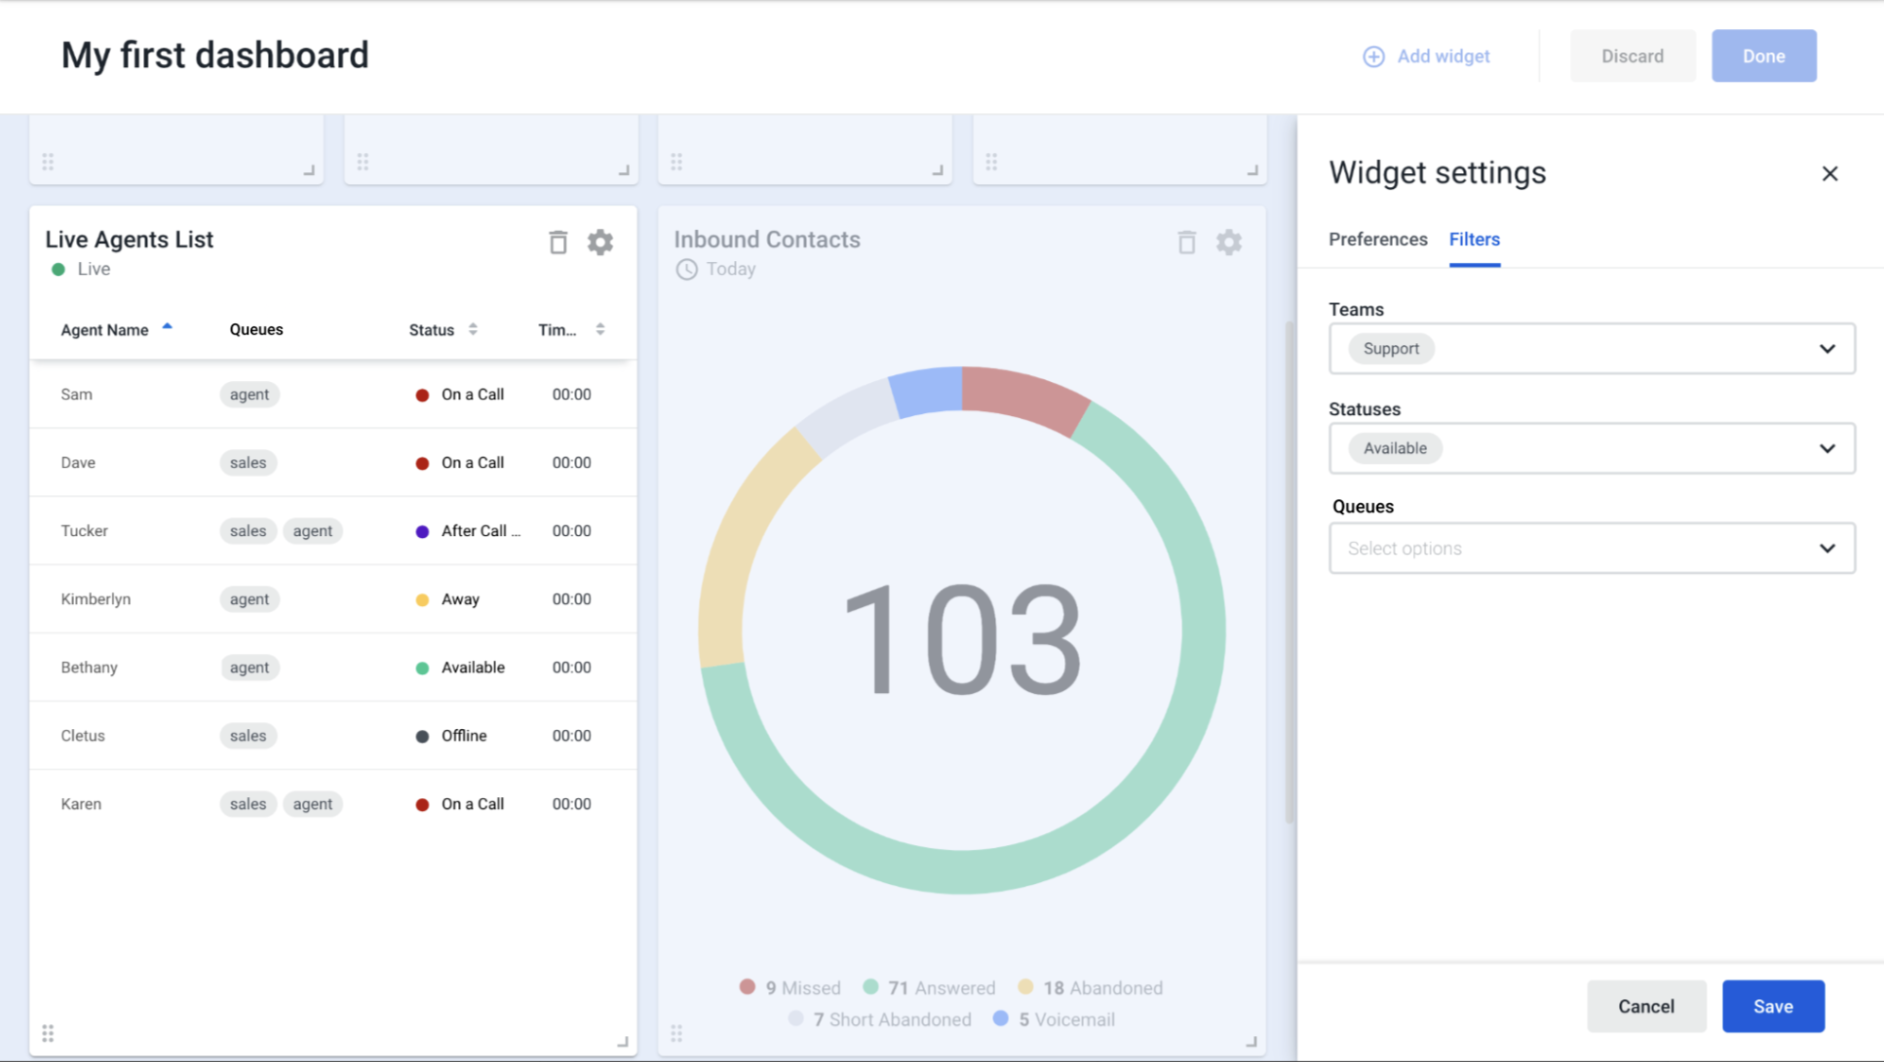Toggle Short Abandoned legend item
The width and height of the screenshot is (1884, 1062).
click(879, 1020)
